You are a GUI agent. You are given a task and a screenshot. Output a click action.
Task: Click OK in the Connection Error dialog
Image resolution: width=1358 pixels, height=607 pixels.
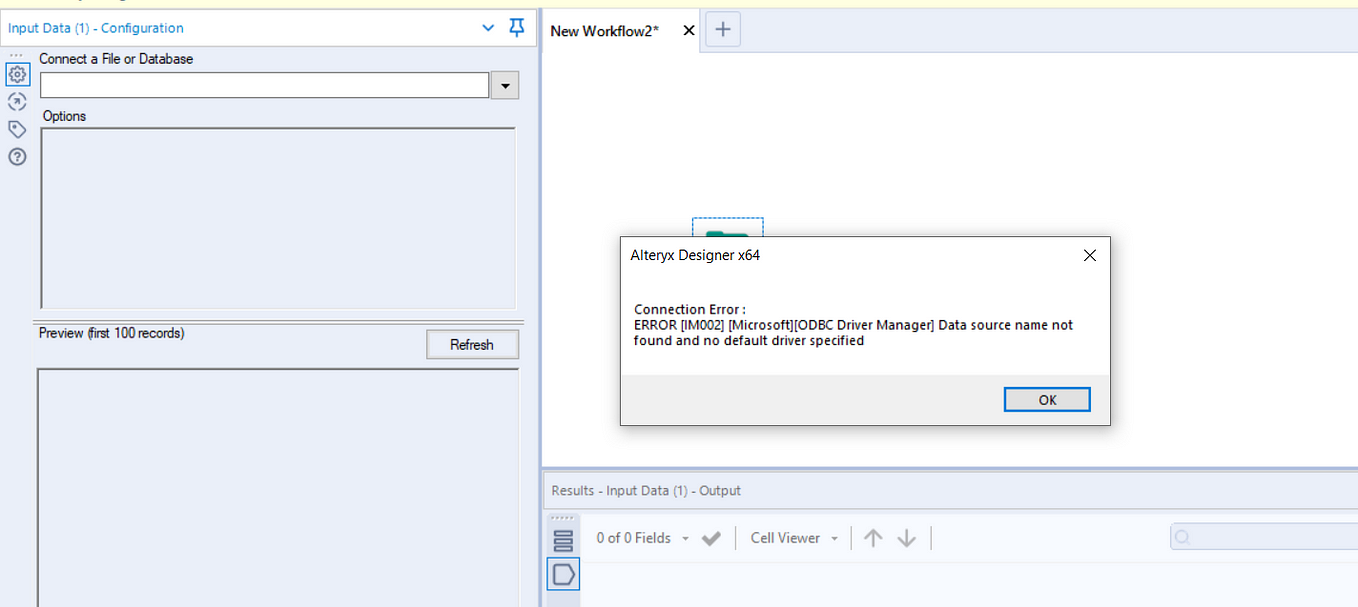(1047, 399)
